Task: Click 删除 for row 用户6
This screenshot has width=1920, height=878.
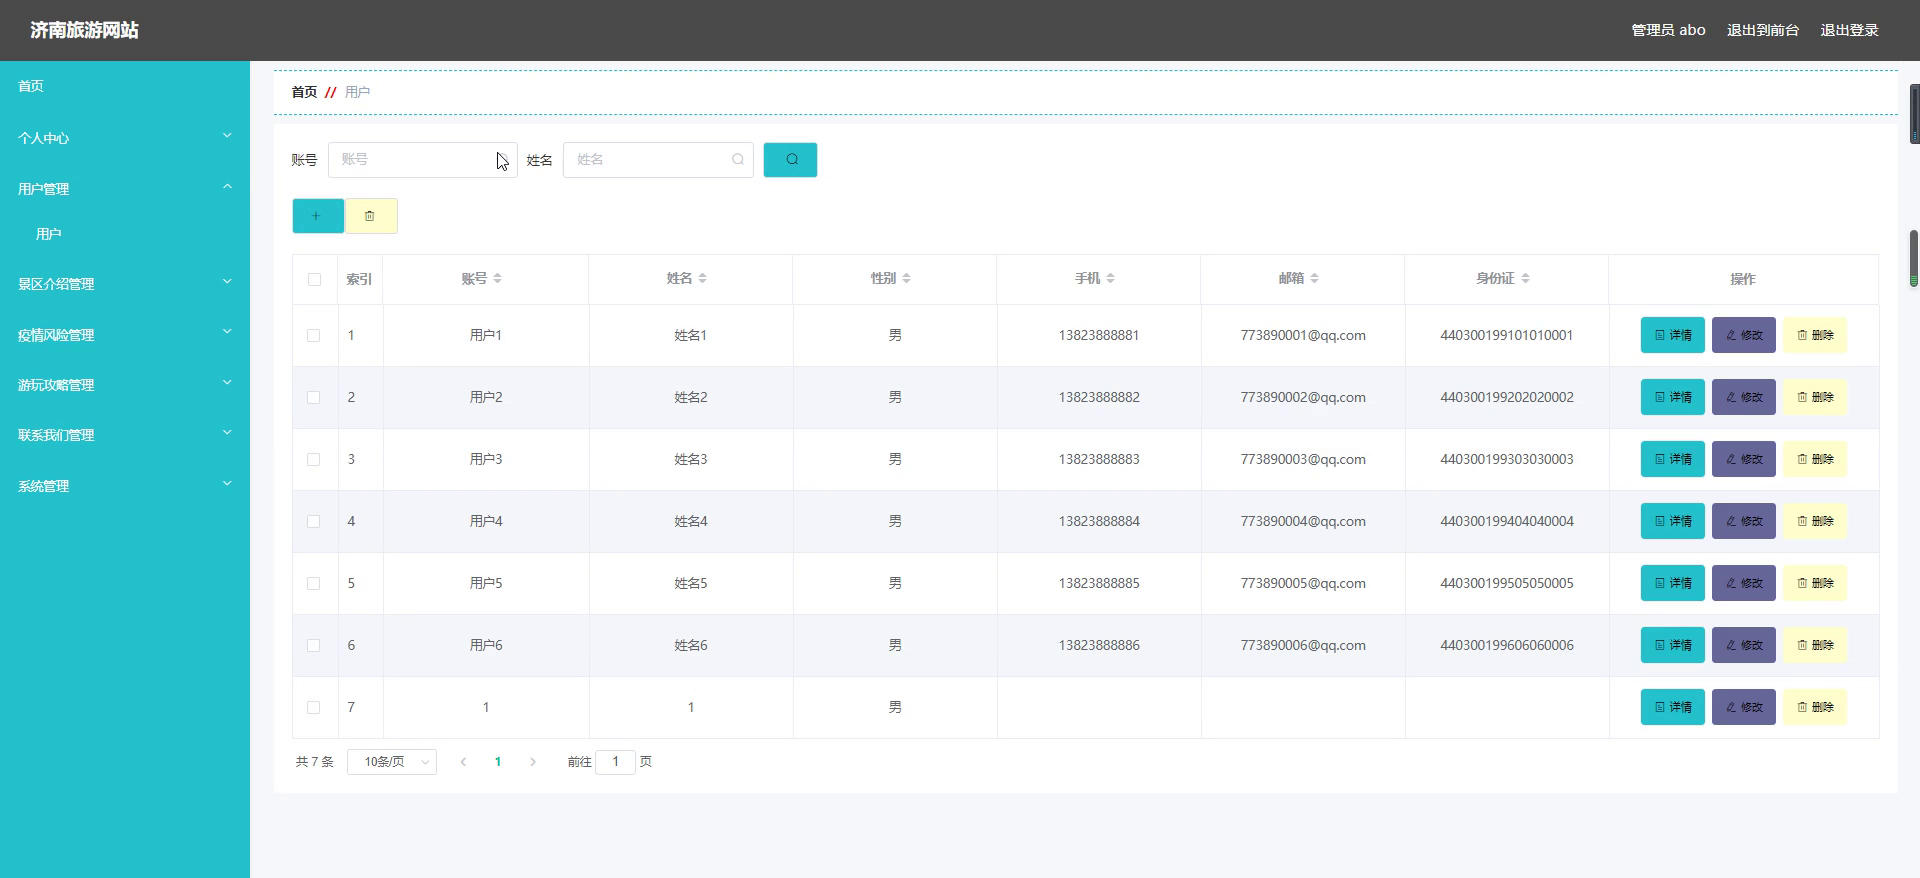Action: coord(1815,645)
